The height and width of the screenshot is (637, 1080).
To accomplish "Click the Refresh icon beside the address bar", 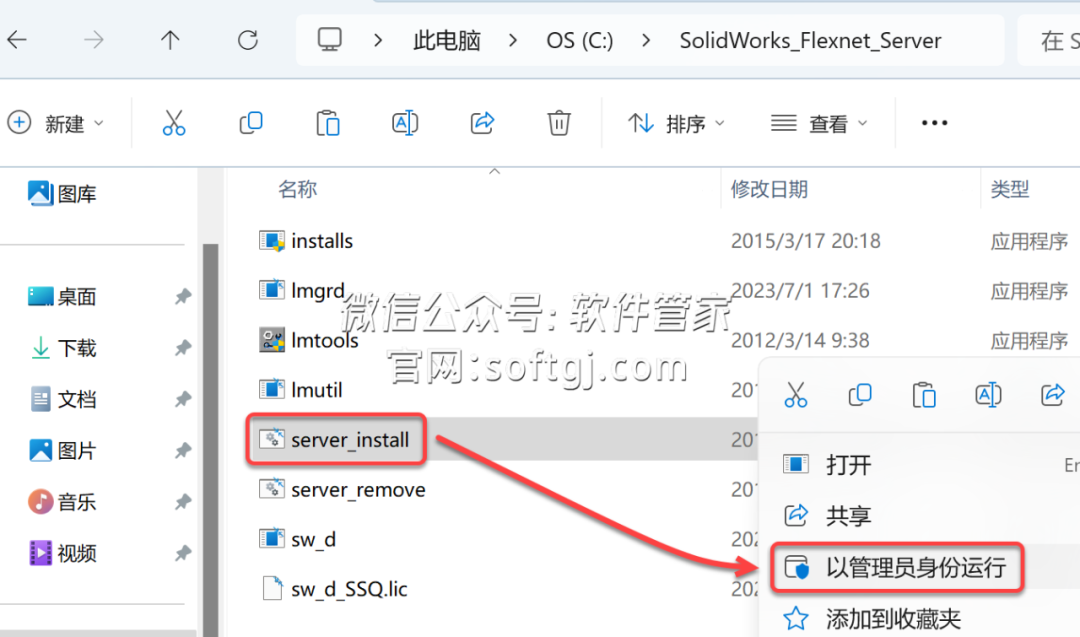I will point(248,41).
